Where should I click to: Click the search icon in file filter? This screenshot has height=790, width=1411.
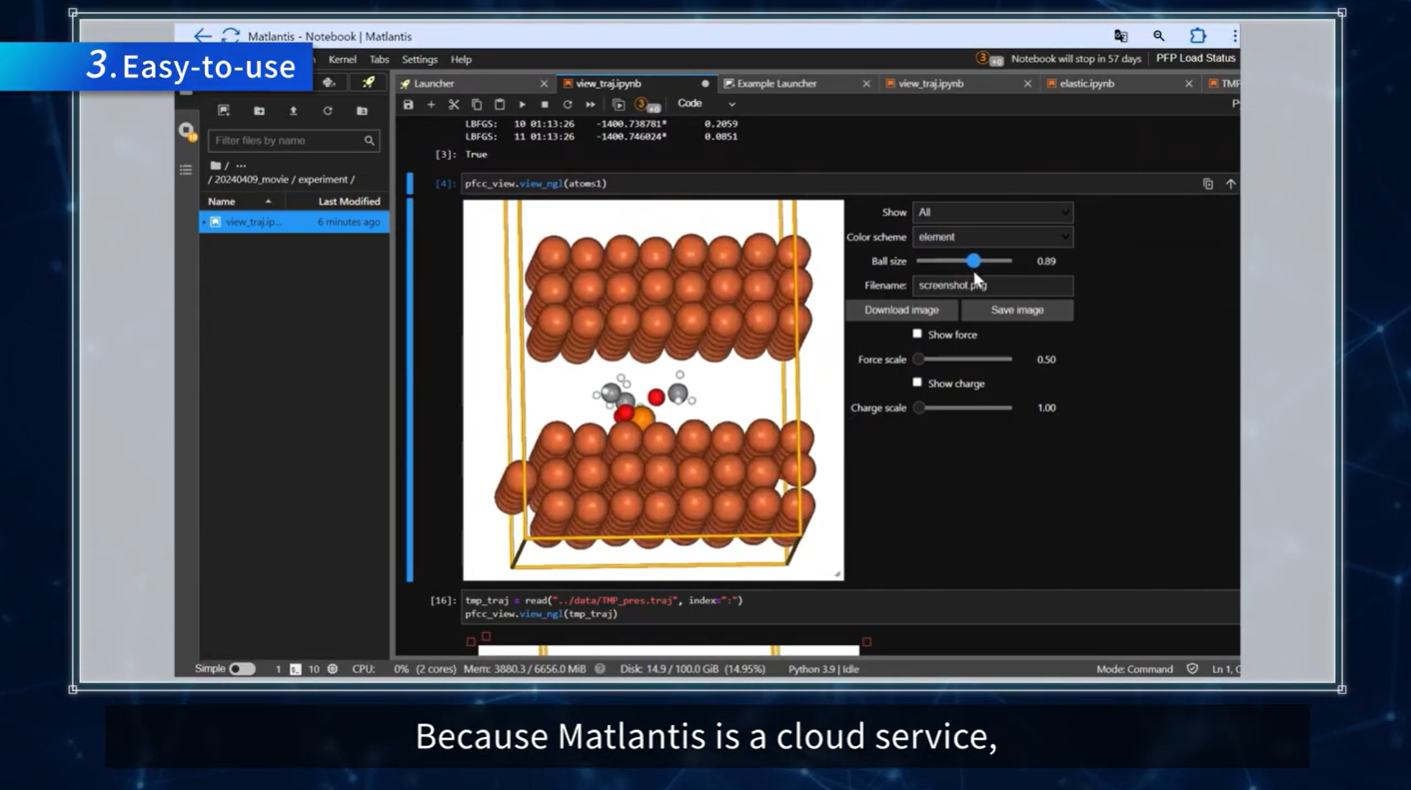pyautogui.click(x=369, y=141)
